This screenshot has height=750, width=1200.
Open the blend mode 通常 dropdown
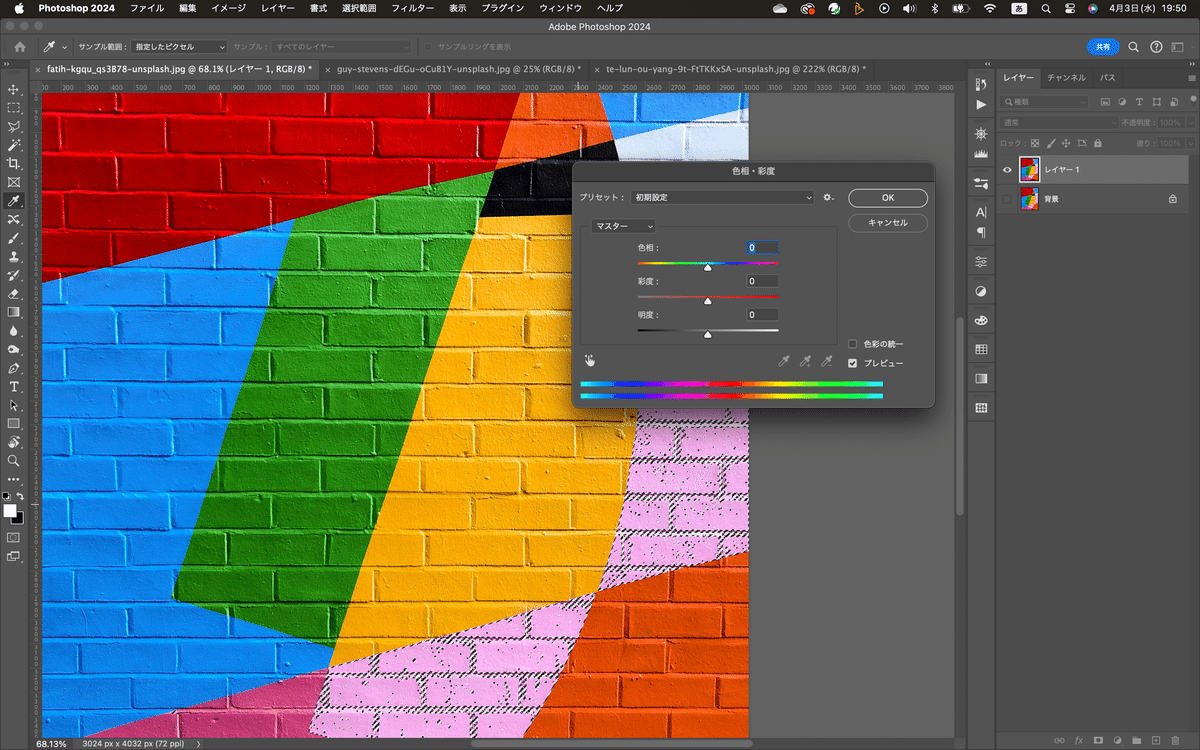1060,122
